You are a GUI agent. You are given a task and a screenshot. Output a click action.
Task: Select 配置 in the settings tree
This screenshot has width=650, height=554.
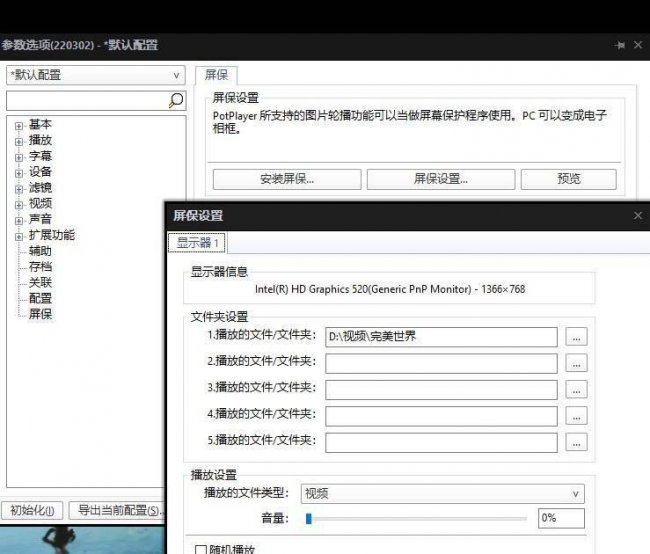40,299
